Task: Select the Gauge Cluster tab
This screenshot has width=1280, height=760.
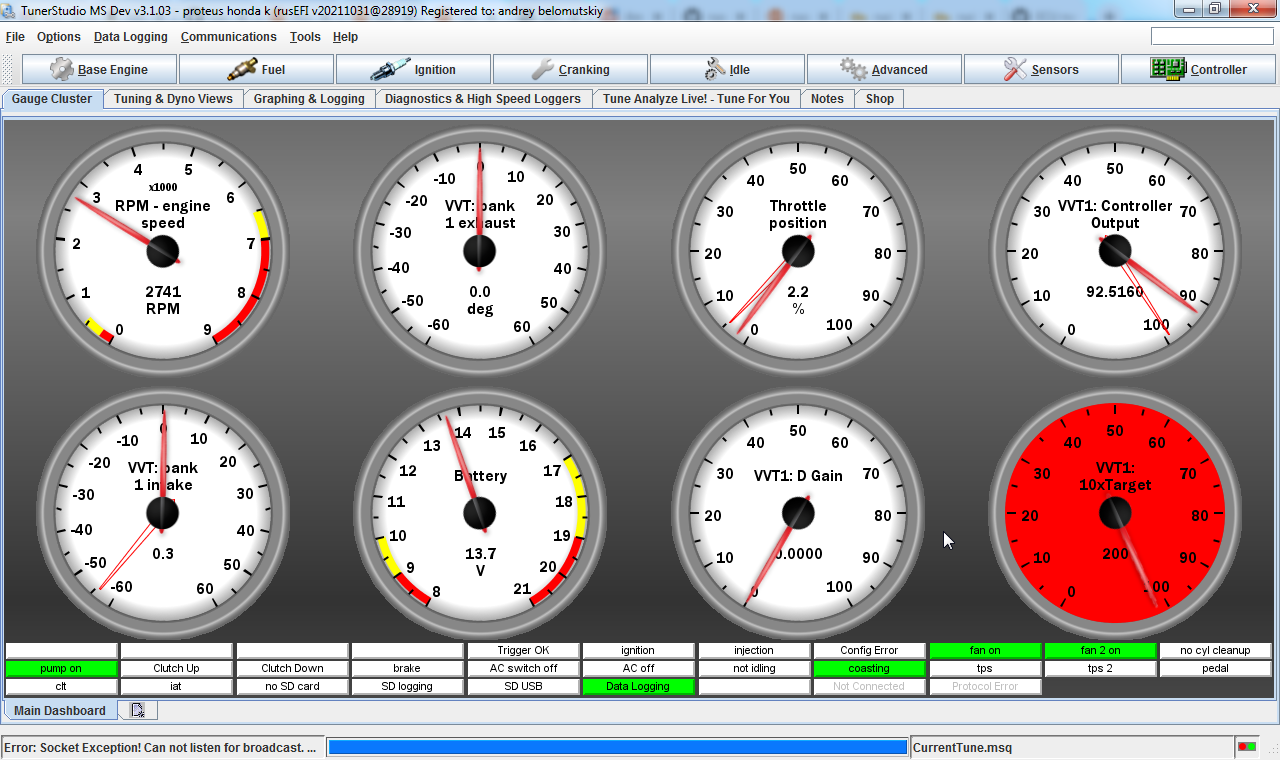Action: click(x=52, y=99)
